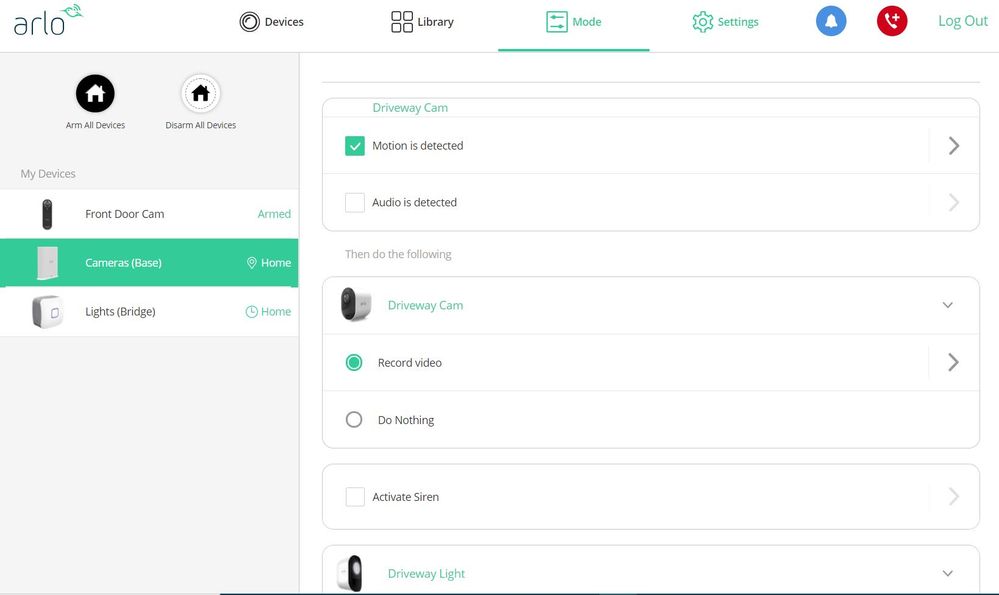
Task: Switch to the Settings tab
Action: (x=725, y=22)
